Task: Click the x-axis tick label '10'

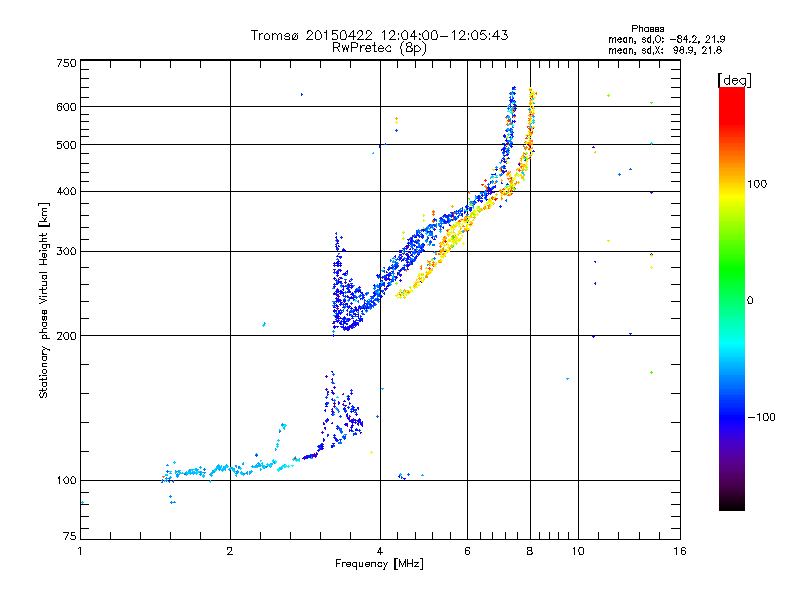Action: (x=578, y=551)
